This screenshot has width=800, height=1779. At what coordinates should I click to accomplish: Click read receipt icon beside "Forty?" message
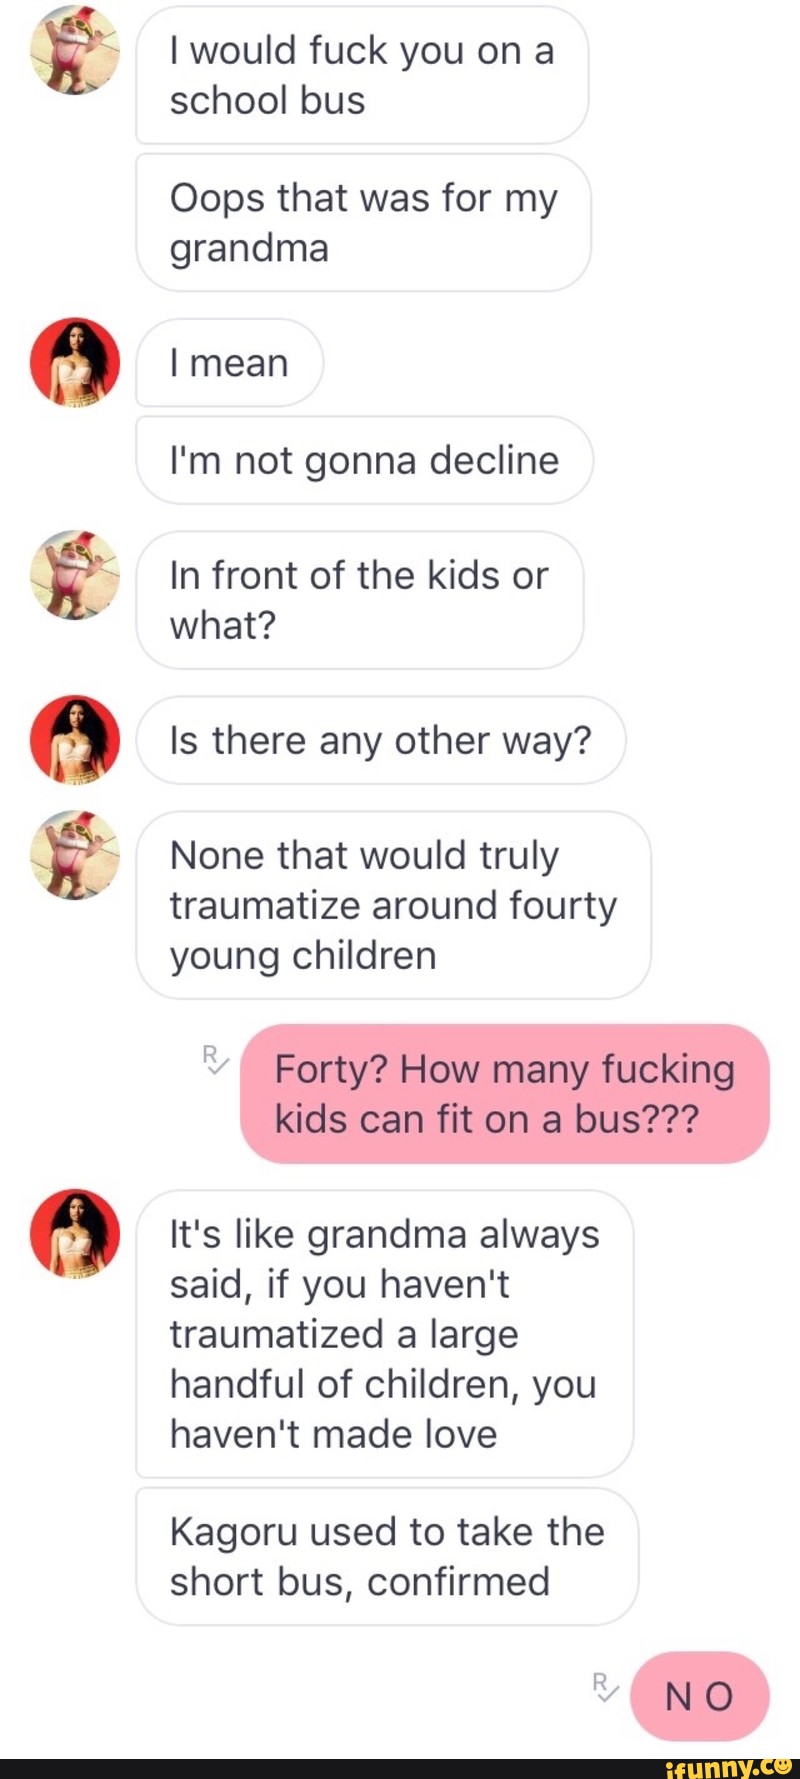pos(215,1060)
